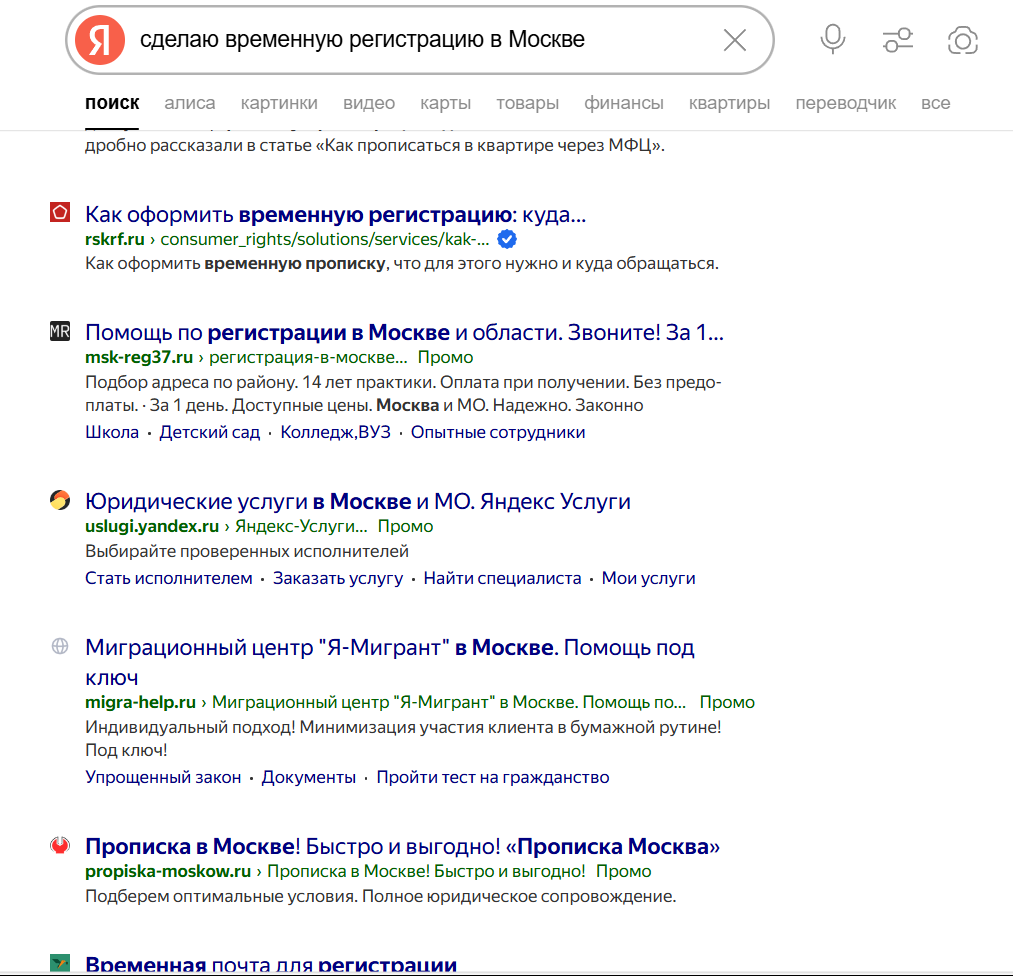Open «Временная почта для регистрации» result
Image resolution: width=1013 pixels, height=976 pixels.
(x=271, y=964)
